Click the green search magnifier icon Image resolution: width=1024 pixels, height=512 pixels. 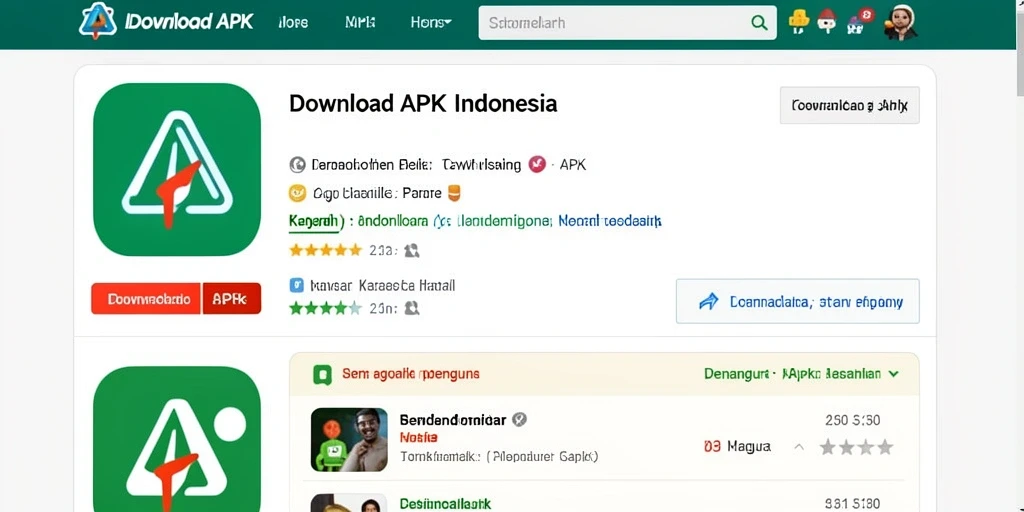[x=760, y=23]
